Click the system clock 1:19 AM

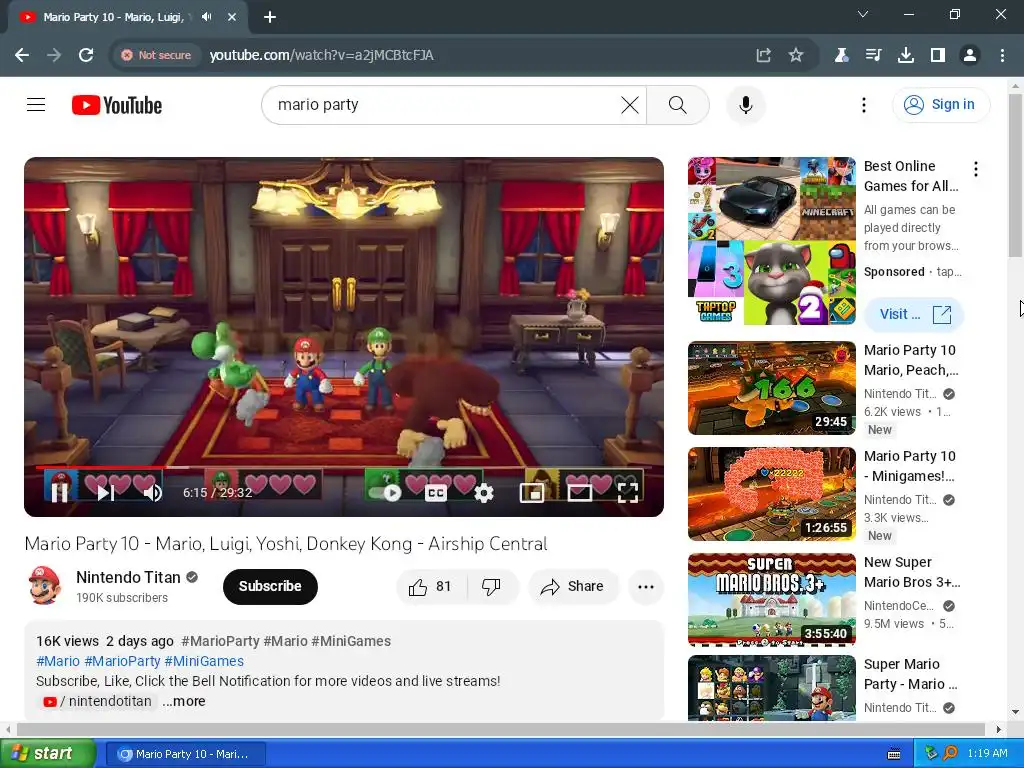987,753
